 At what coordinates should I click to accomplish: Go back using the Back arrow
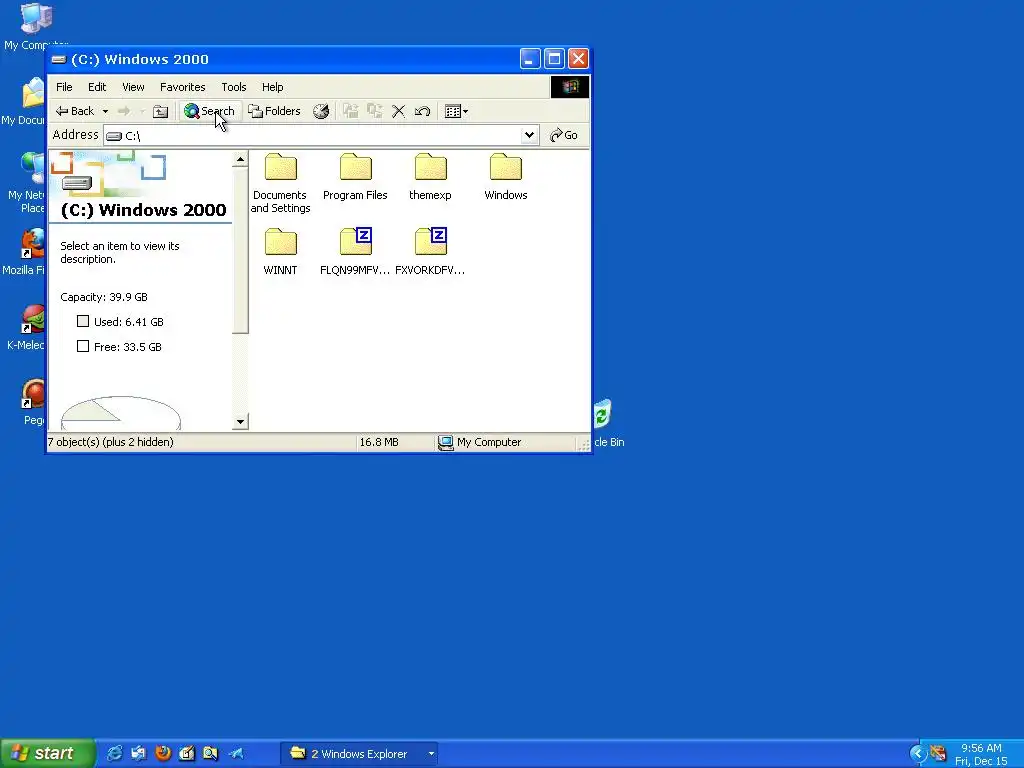(x=74, y=111)
